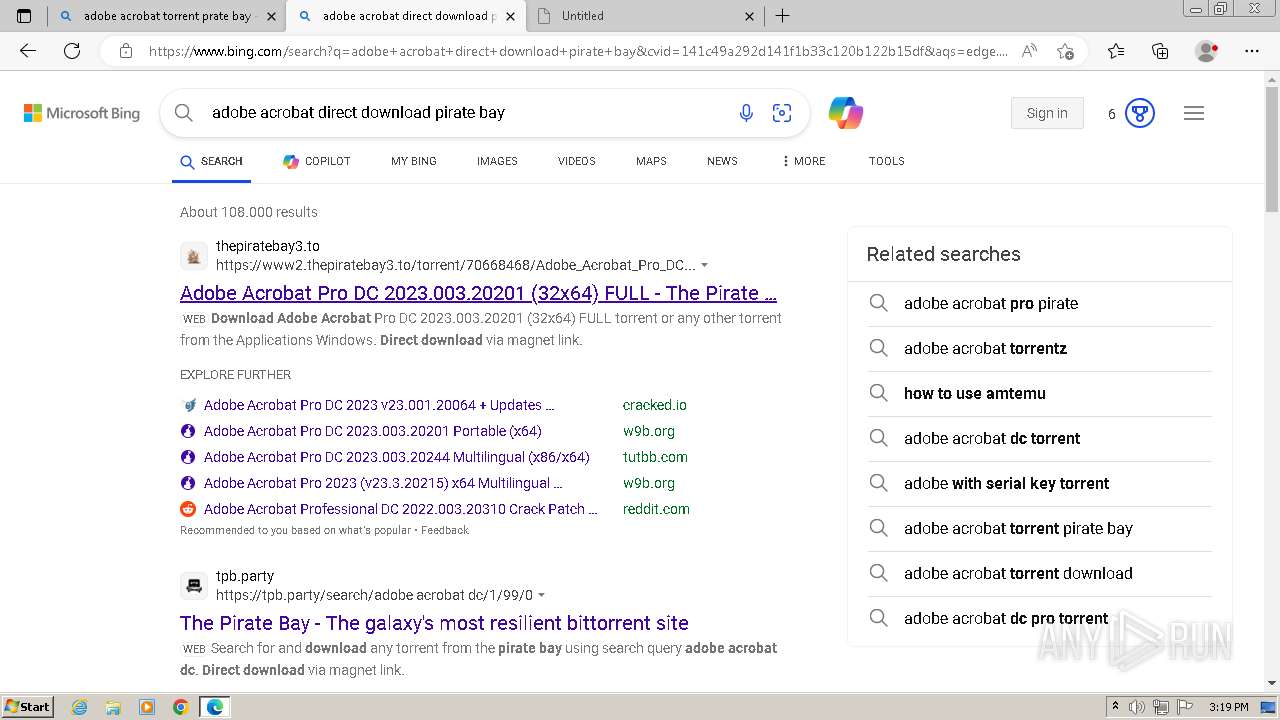
Task: Click the site lock icon in address bar
Action: pyautogui.click(x=126, y=51)
